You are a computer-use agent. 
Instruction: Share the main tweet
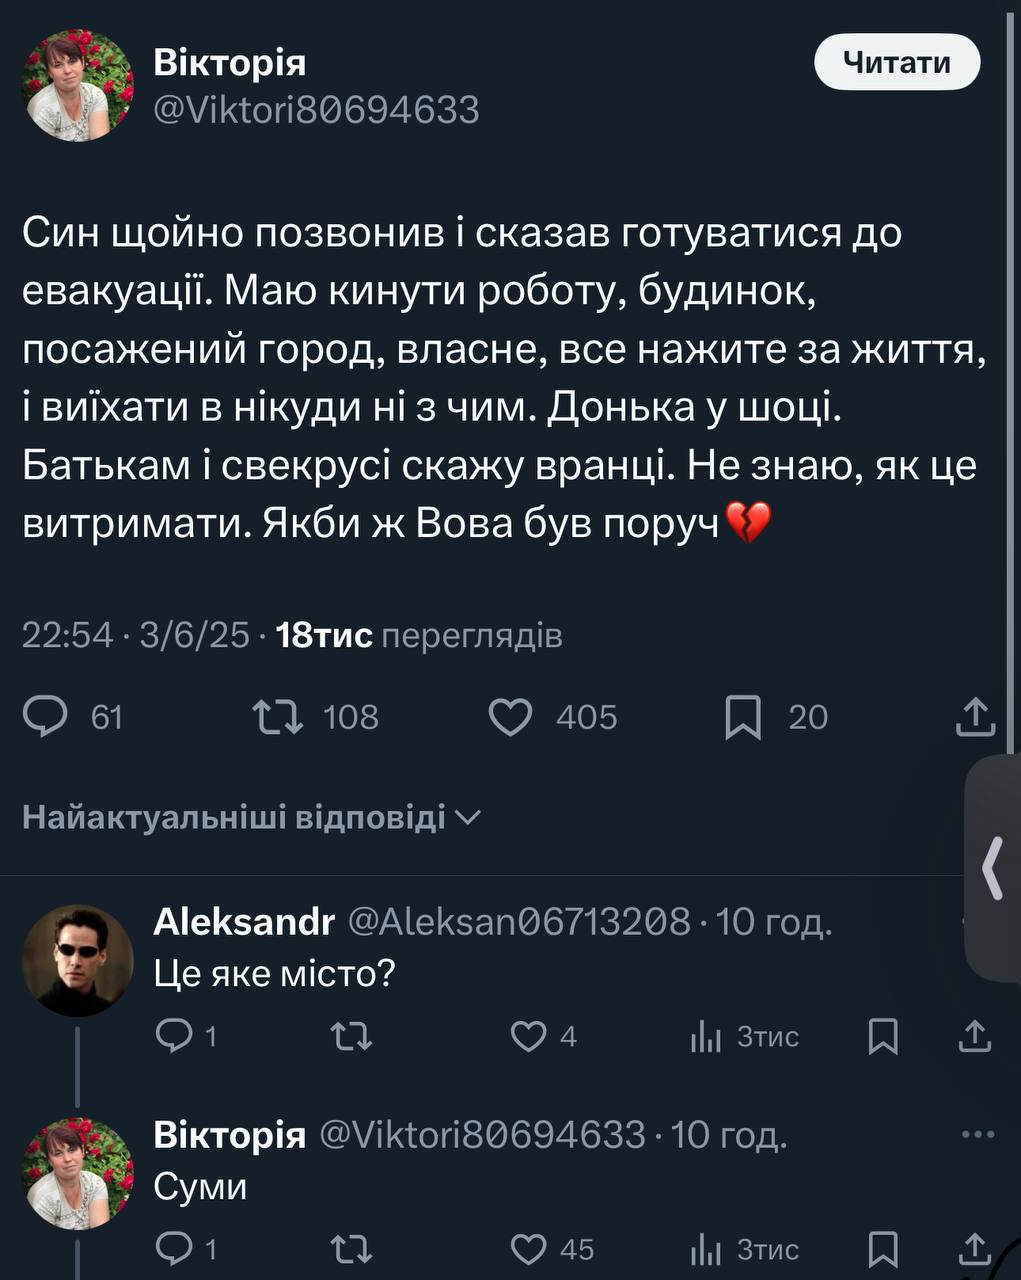(975, 717)
